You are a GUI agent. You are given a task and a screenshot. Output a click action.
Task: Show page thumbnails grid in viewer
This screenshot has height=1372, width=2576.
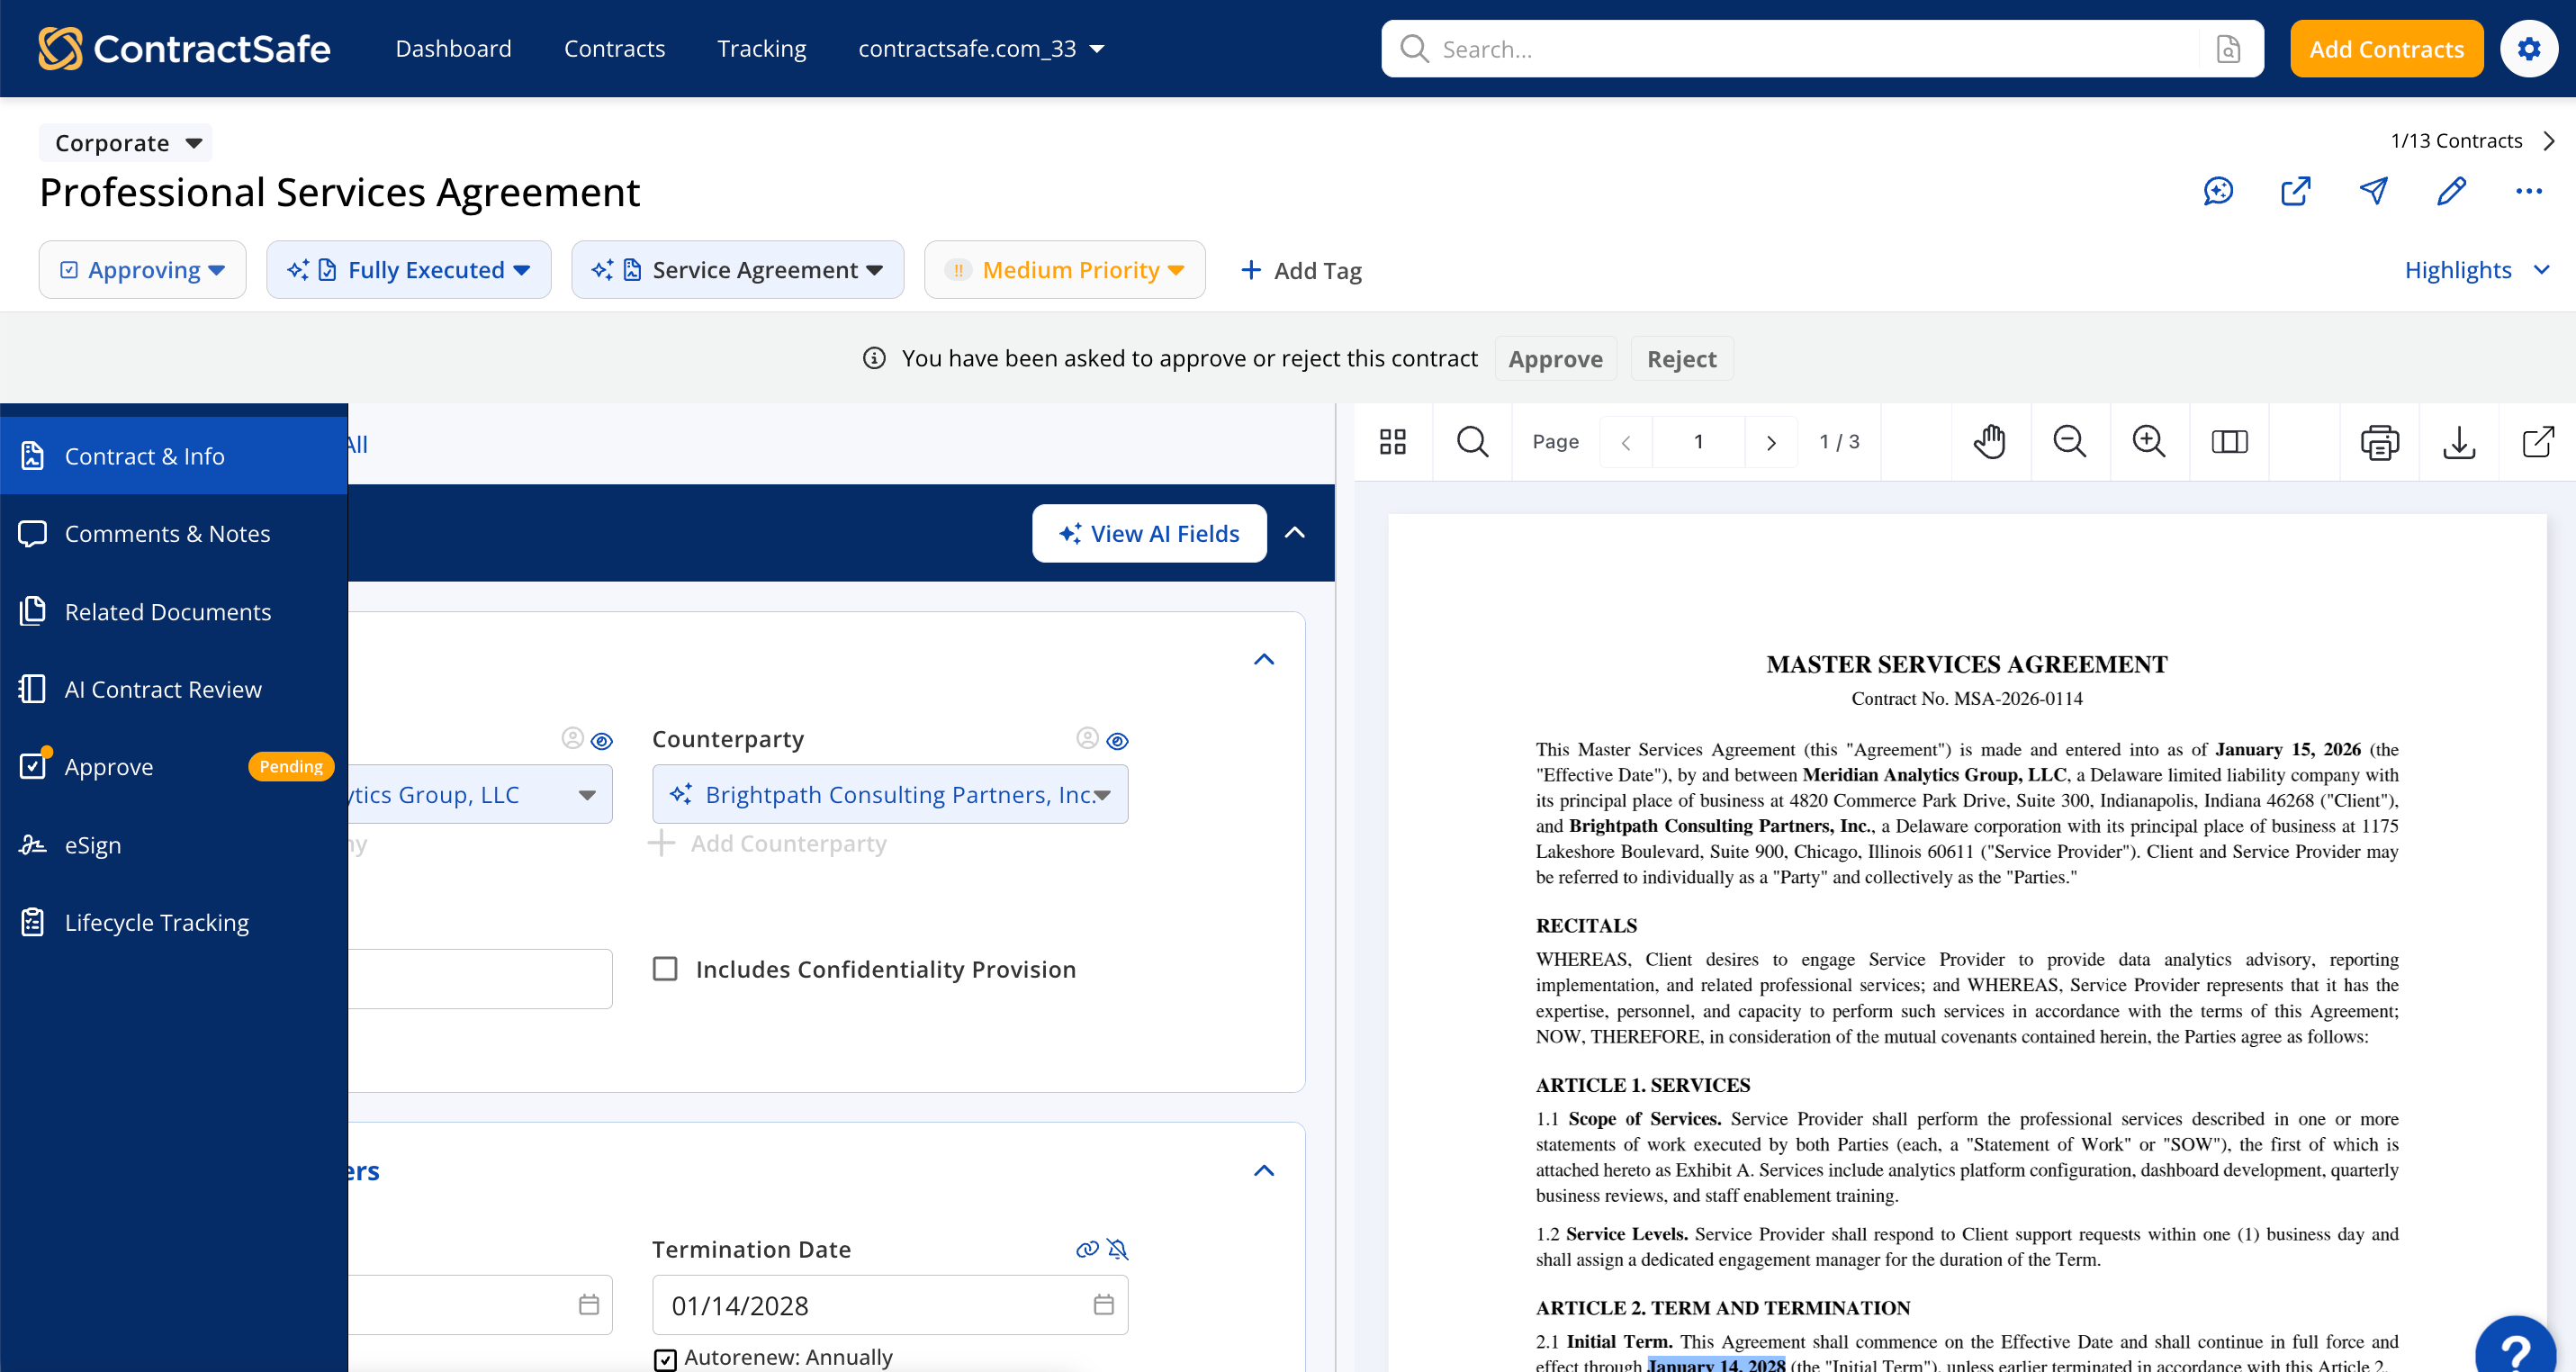point(1392,441)
